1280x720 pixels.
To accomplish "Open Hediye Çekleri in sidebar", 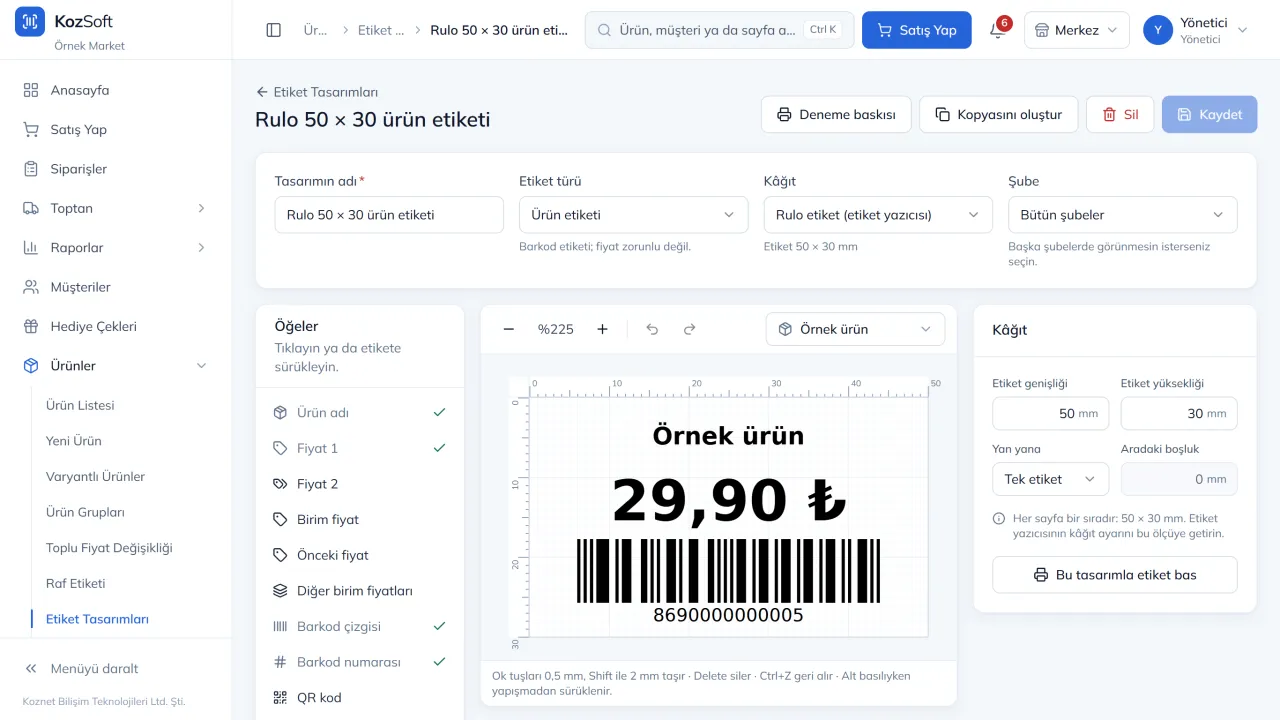I will [x=115, y=326].
